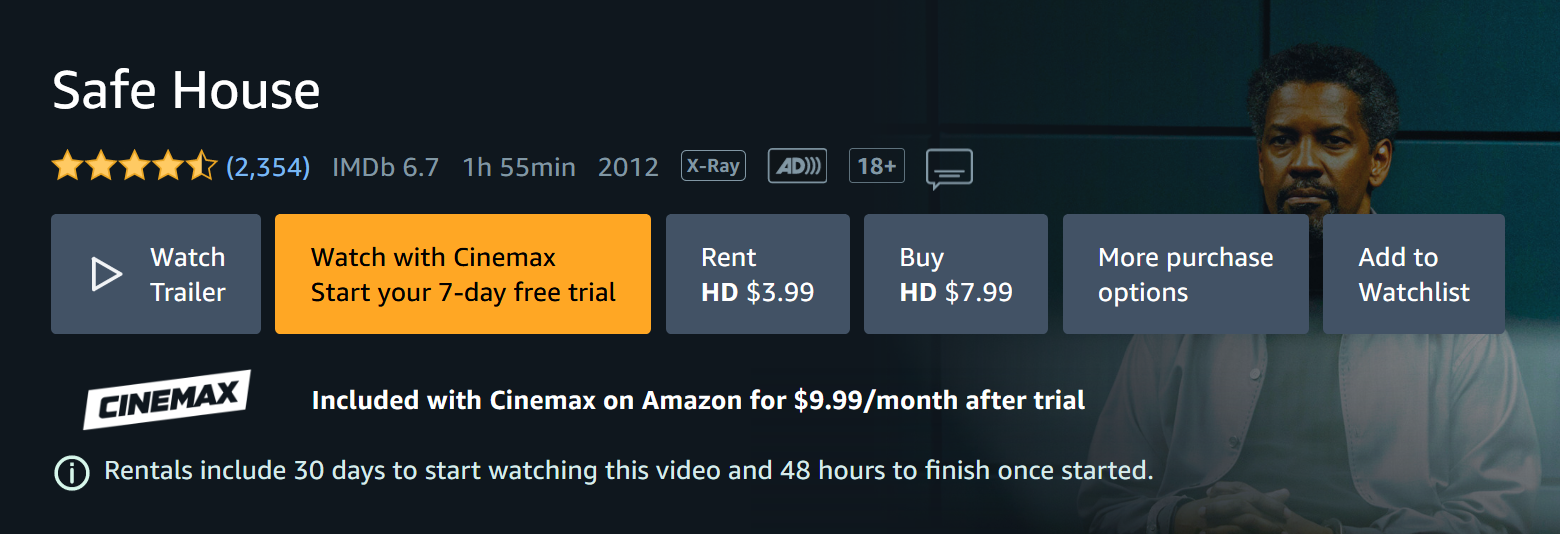Click the Cinemax logo

[166, 400]
